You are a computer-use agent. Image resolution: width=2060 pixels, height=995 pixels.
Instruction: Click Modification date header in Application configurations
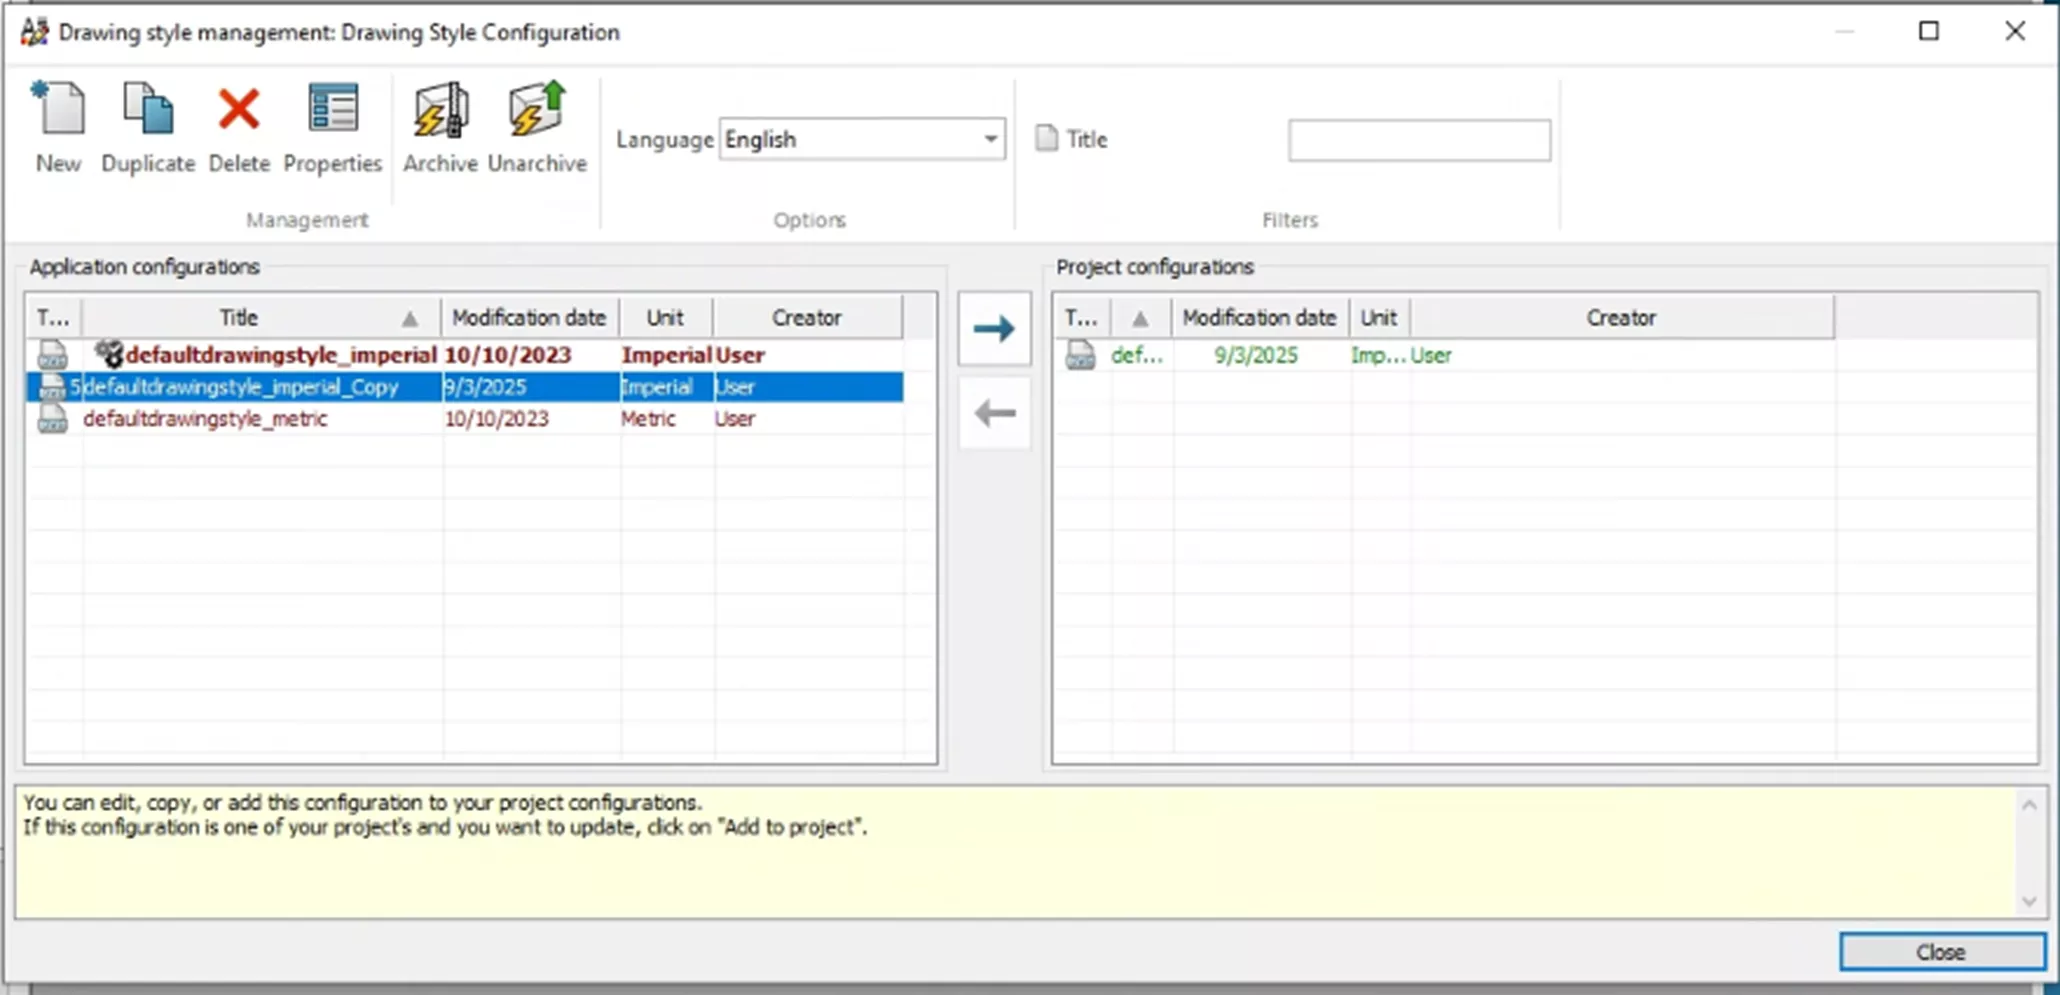click(x=529, y=318)
